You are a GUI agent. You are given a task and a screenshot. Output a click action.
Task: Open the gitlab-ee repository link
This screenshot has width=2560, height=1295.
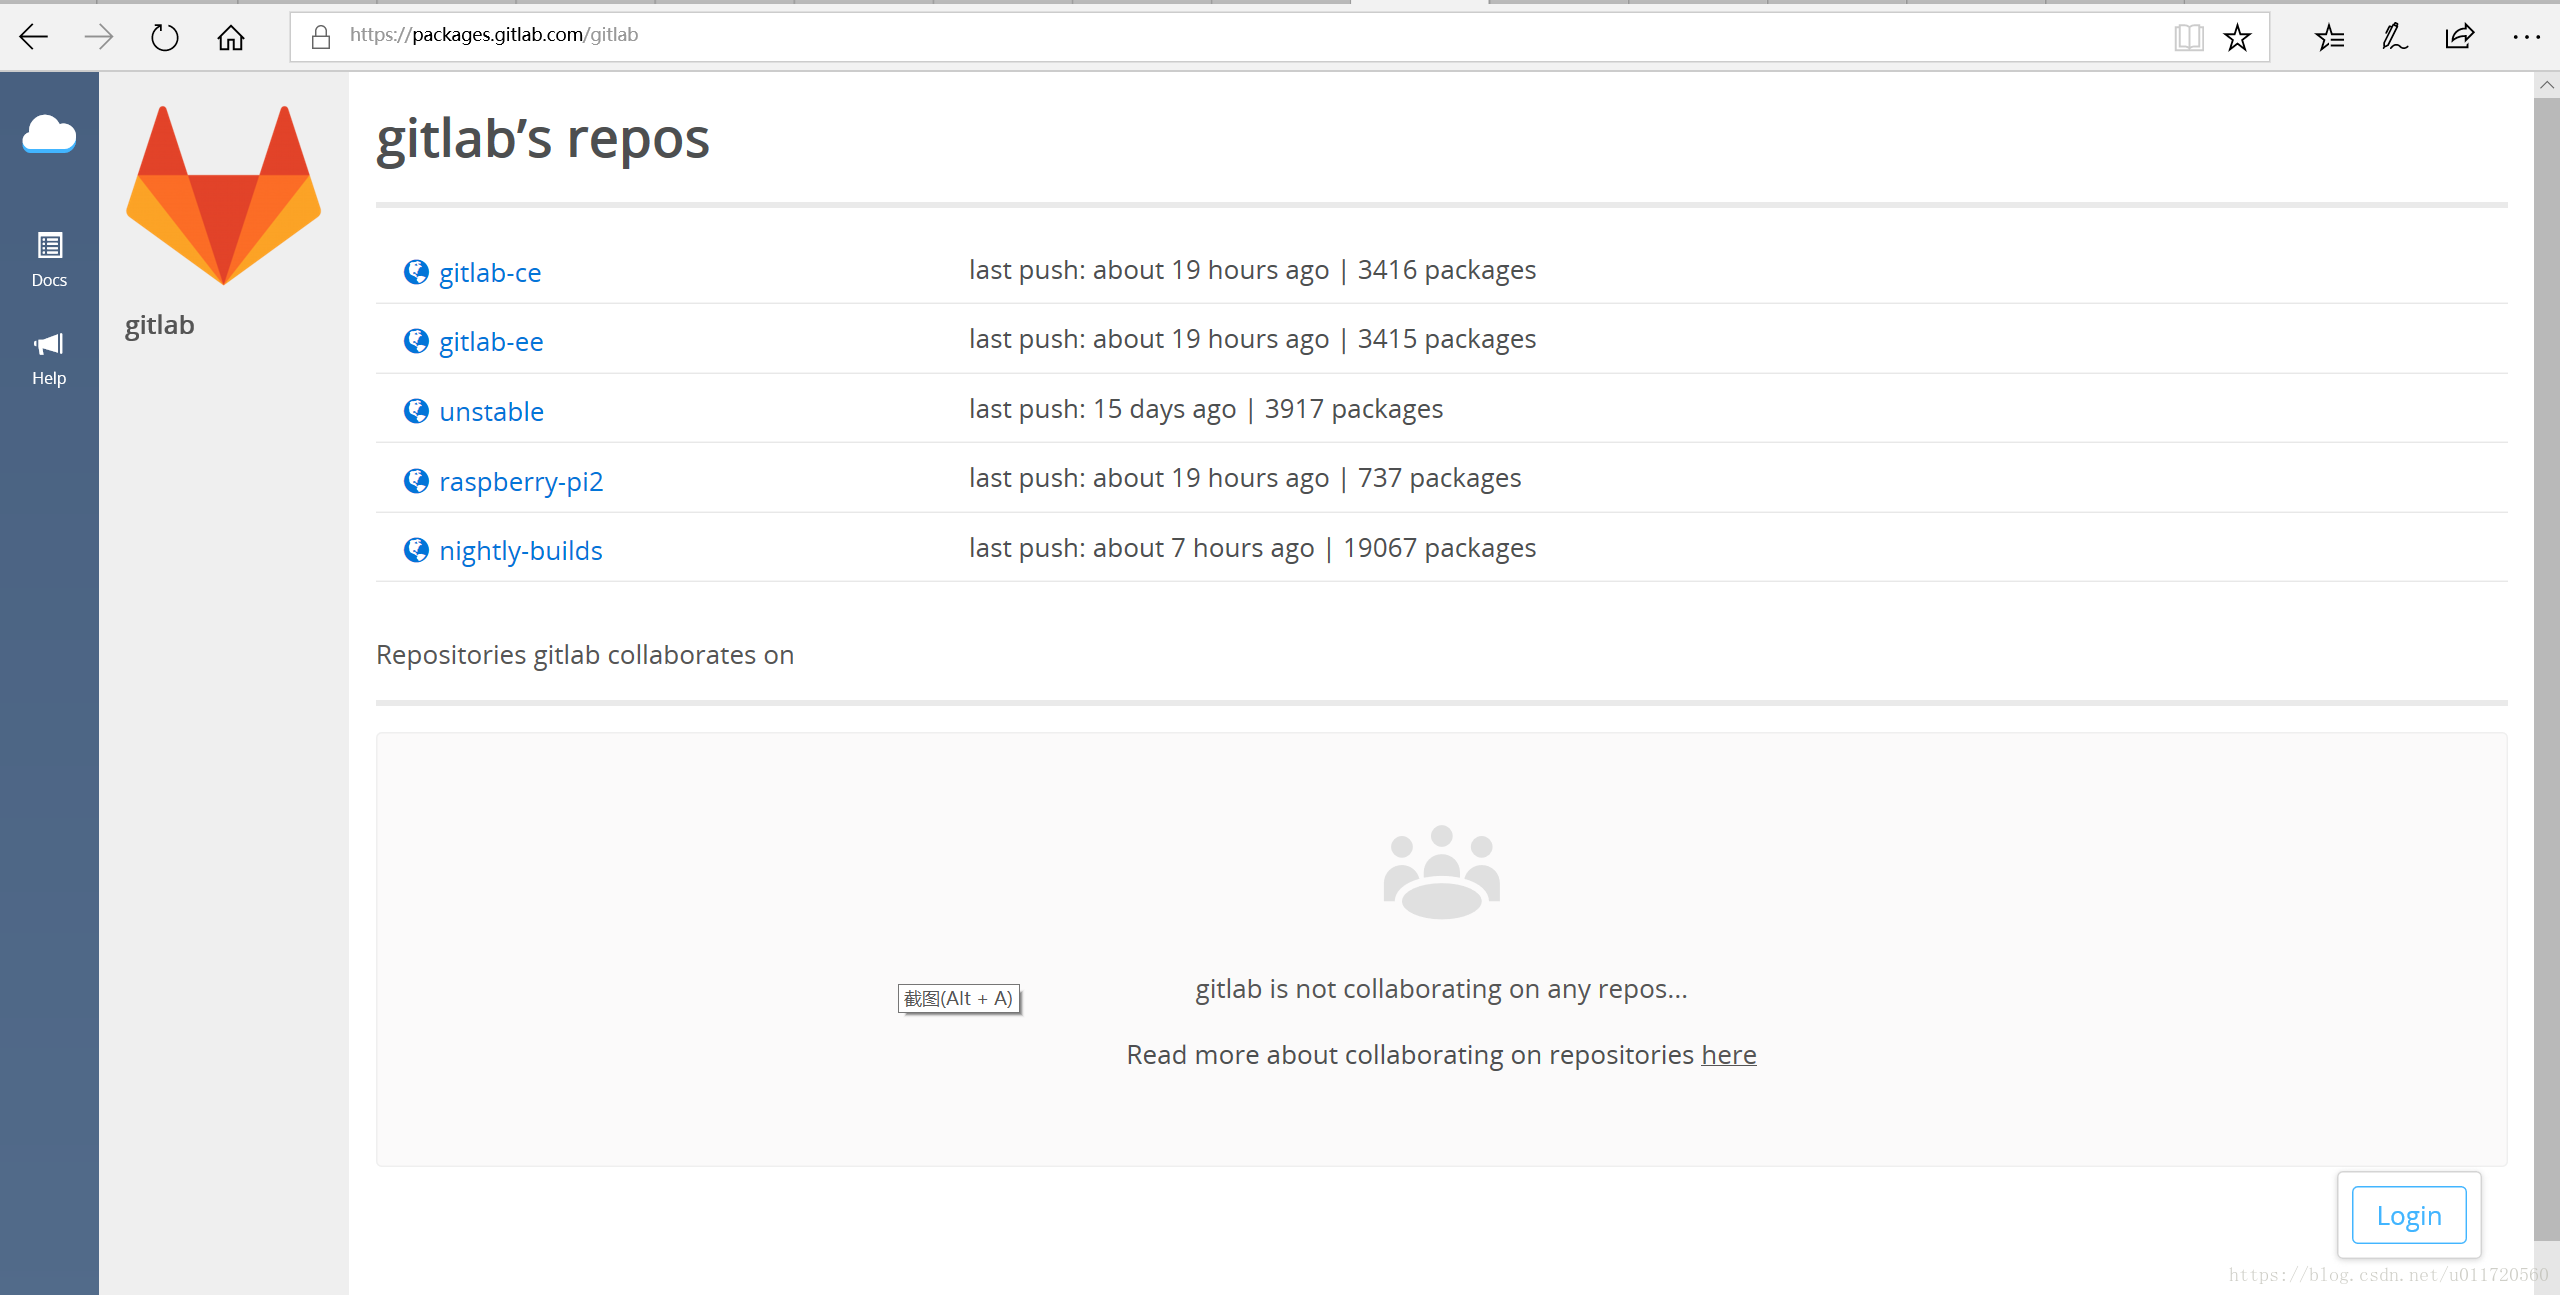491,341
